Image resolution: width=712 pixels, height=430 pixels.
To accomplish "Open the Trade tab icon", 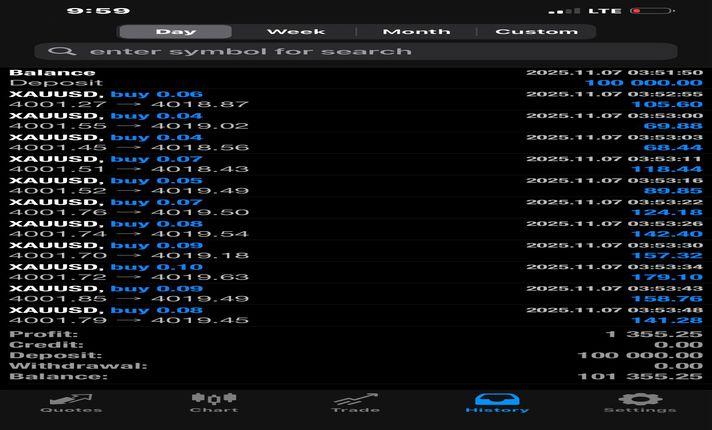I will pyautogui.click(x=356, y=399).
